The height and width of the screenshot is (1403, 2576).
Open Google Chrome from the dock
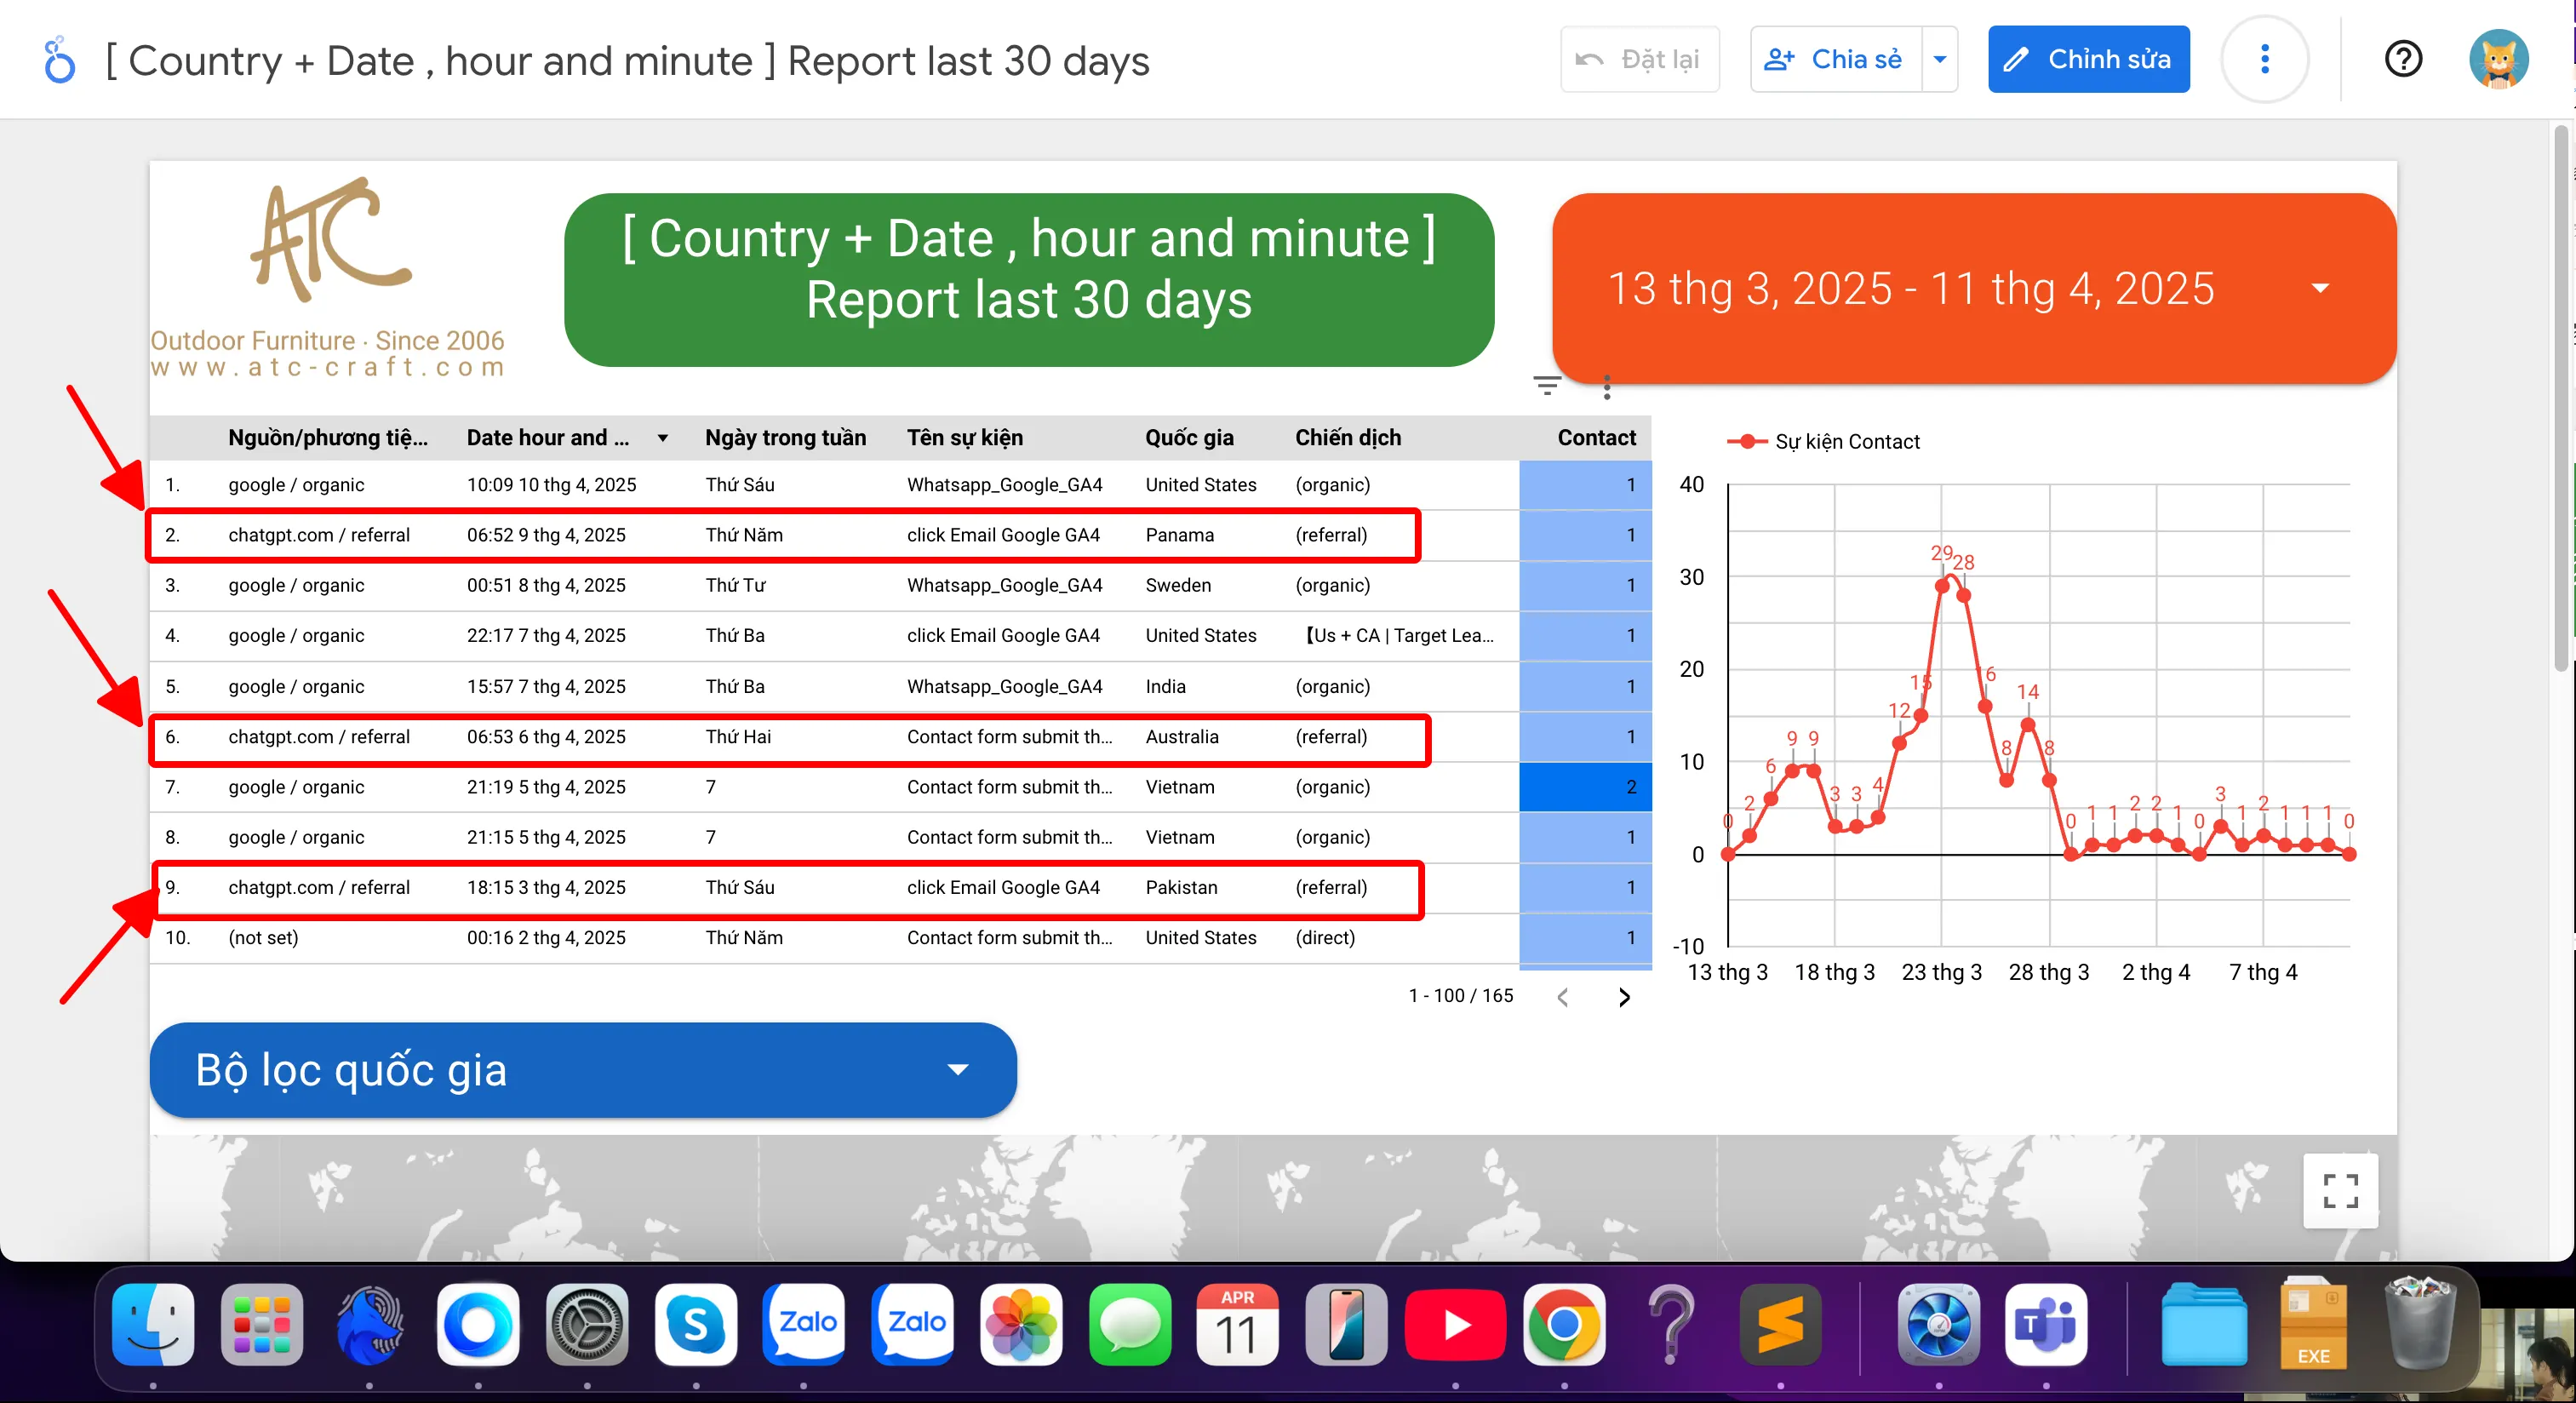coord(1563,1324)
